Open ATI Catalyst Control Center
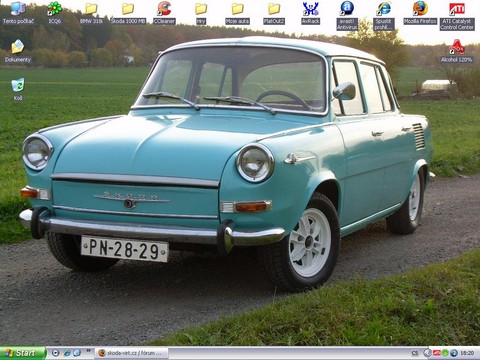 click(457, 16)
